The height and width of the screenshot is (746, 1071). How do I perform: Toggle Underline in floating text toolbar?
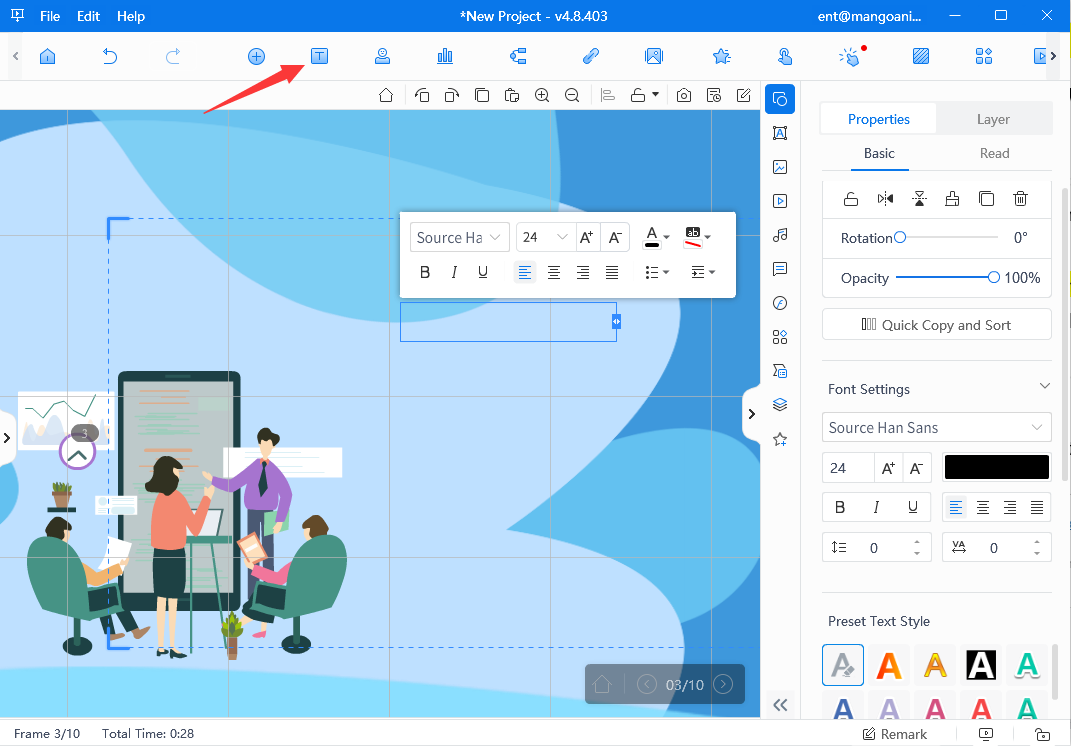[483, 272]
